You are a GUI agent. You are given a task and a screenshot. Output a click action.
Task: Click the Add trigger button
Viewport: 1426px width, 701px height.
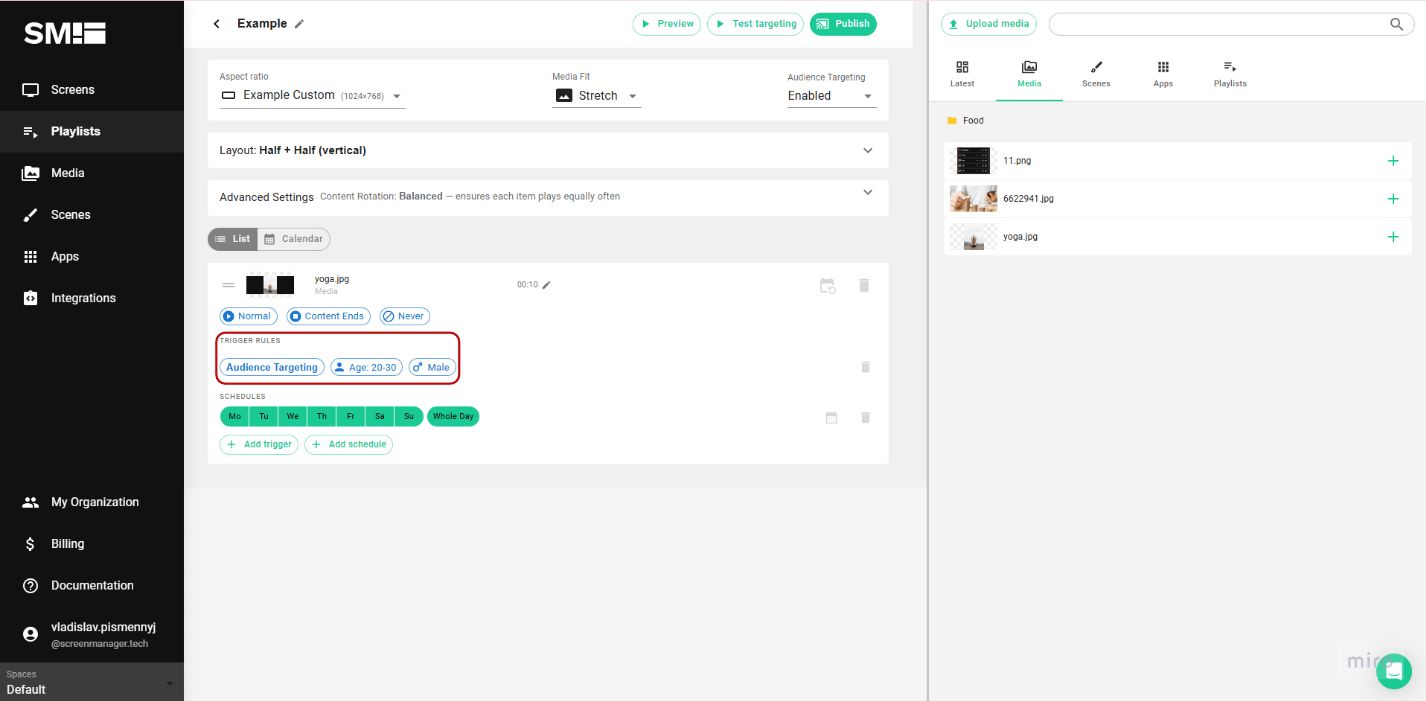pyautogui.click(x=259, y=444)
